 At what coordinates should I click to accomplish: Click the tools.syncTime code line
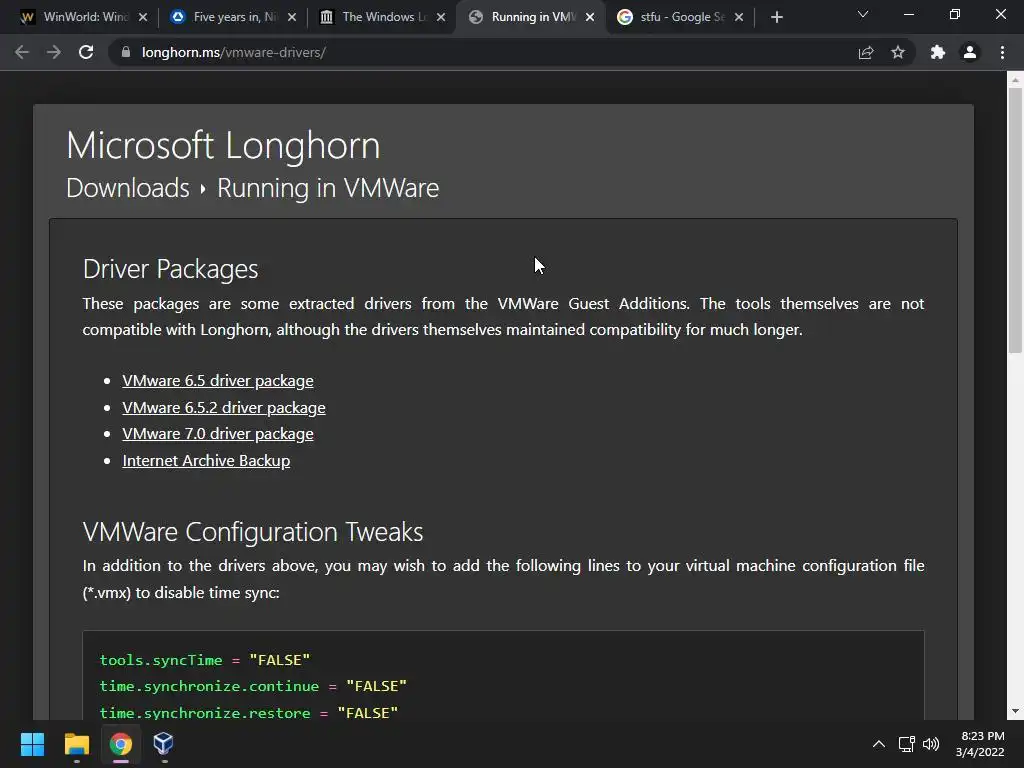click(x=204, y=660)
